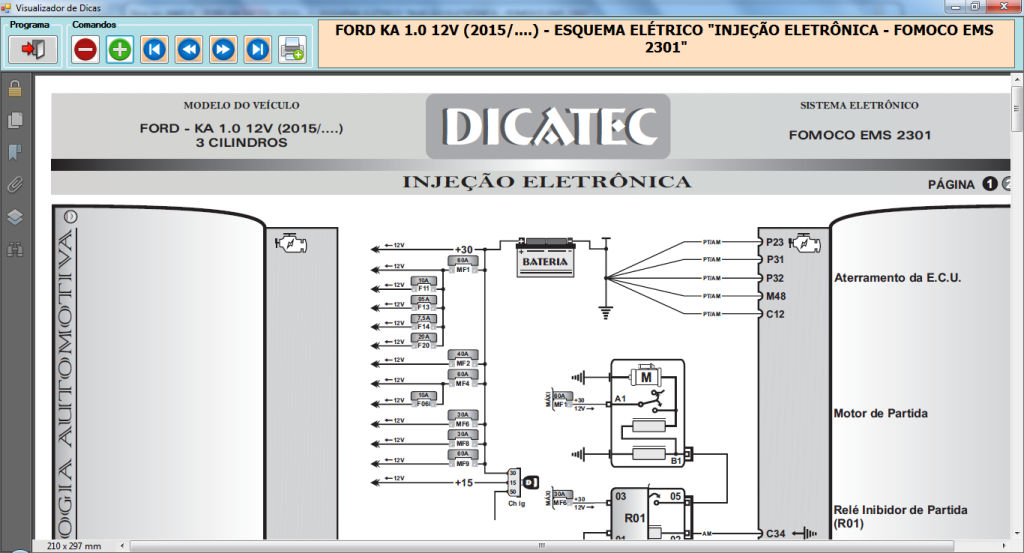The width and height of the screenshot is (1024, 553).
Task: Click scroll left arrow at bottom
Action: 122,545
